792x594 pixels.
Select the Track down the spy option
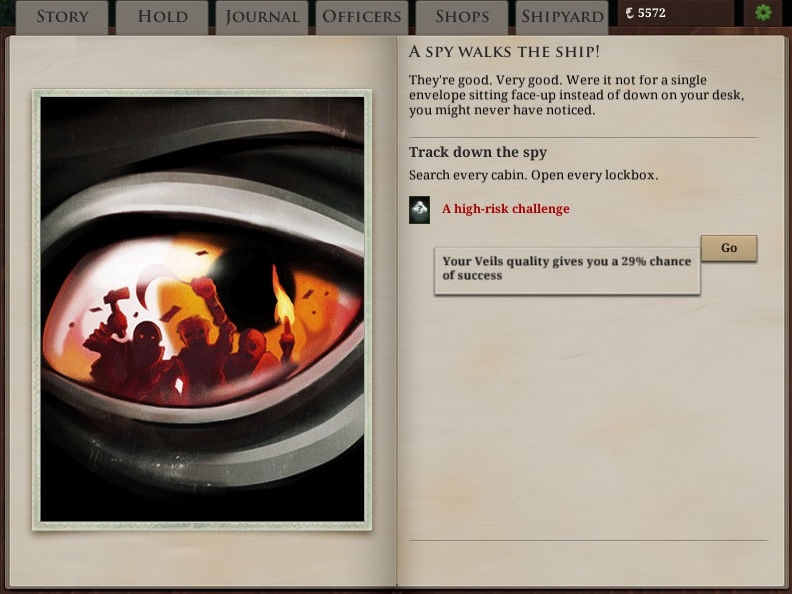click(478, 152)
